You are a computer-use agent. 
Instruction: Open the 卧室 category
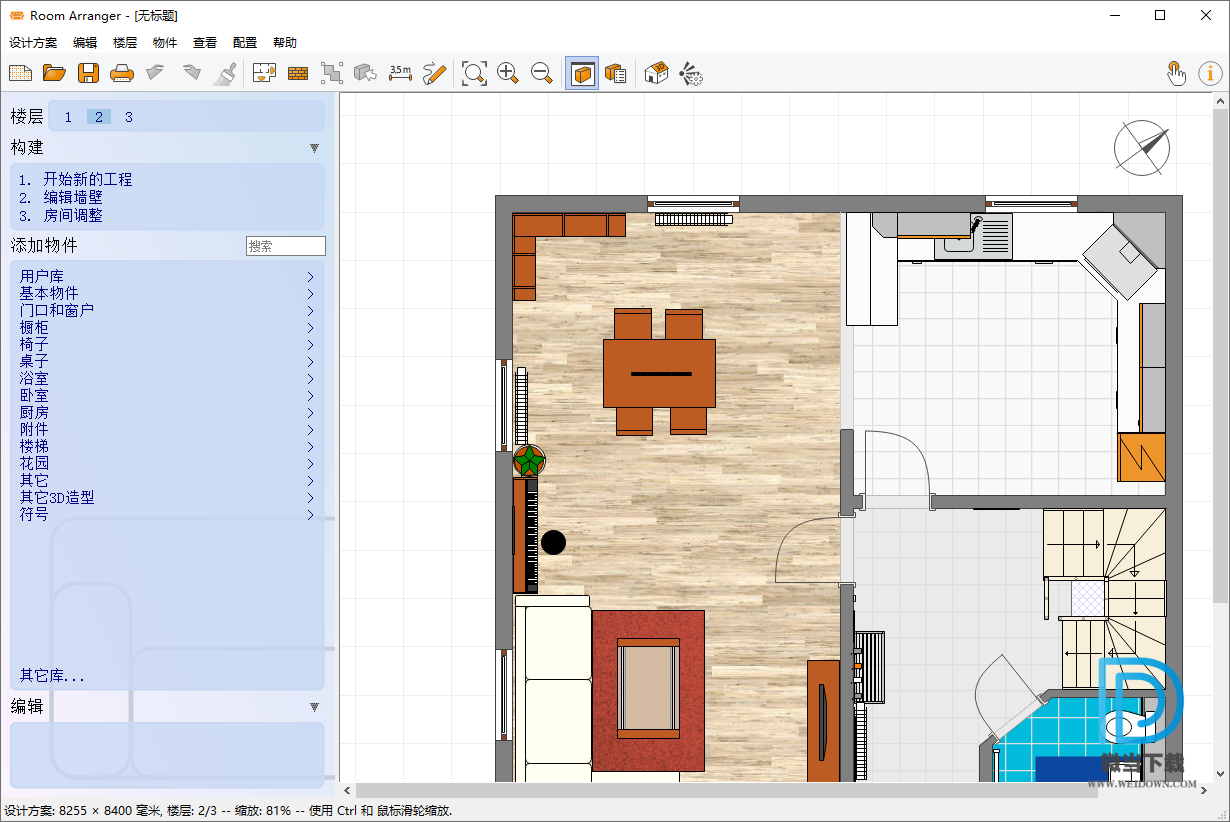pos(167,395)
